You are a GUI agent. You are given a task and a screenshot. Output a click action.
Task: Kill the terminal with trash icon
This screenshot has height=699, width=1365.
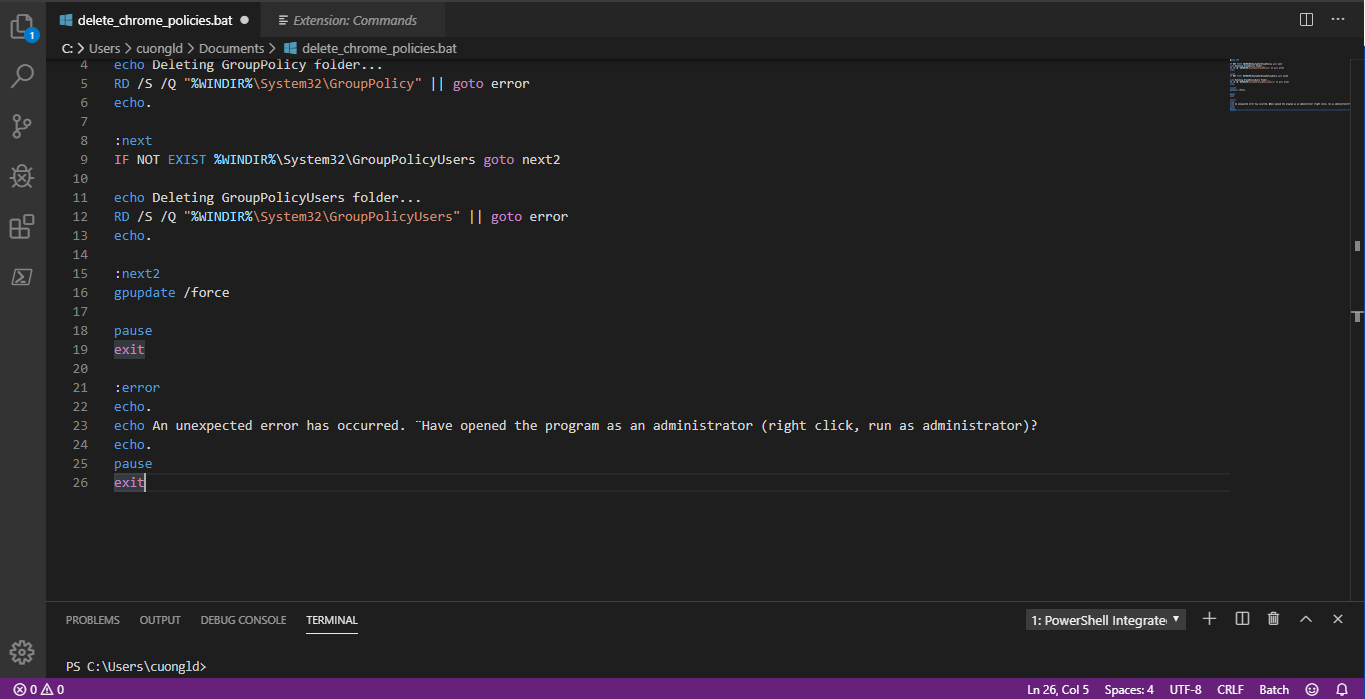coord(1273,619)
